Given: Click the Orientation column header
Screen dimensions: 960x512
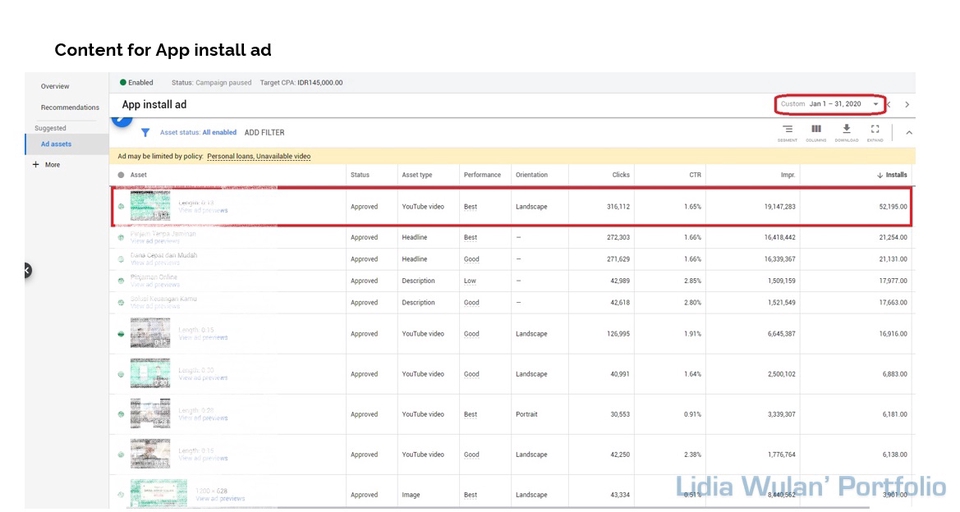Looking at the screenshot, I should pyautogui.click(x=531, y=175).
